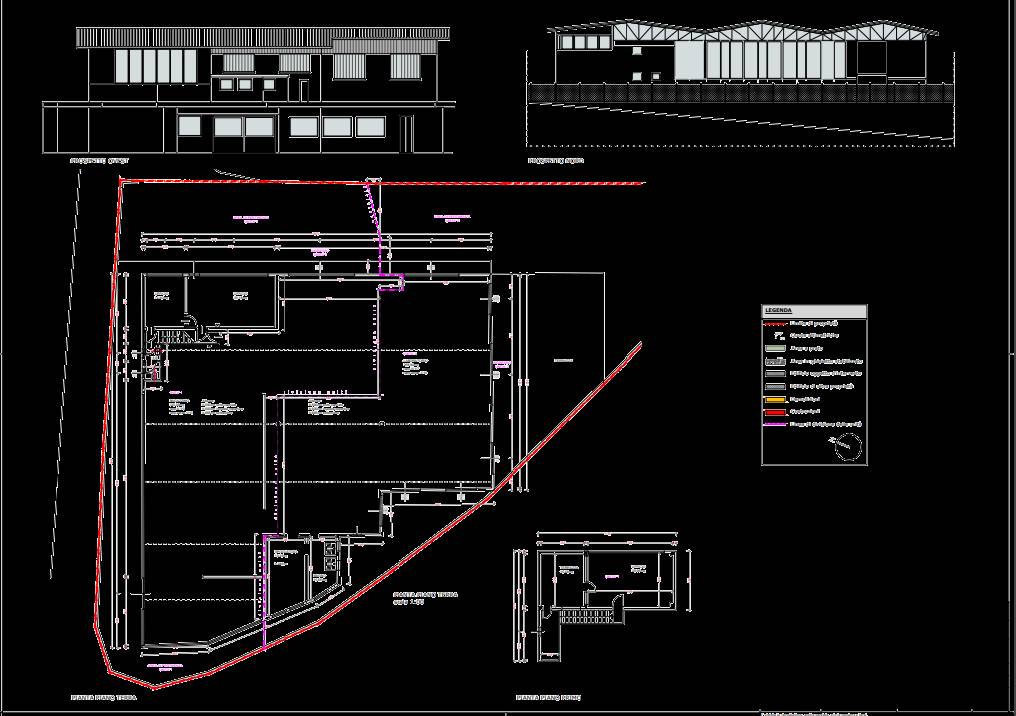Select the PIANTA PIANO TERRA label bottom left
1016x716 pixels.
pos(104,698)
